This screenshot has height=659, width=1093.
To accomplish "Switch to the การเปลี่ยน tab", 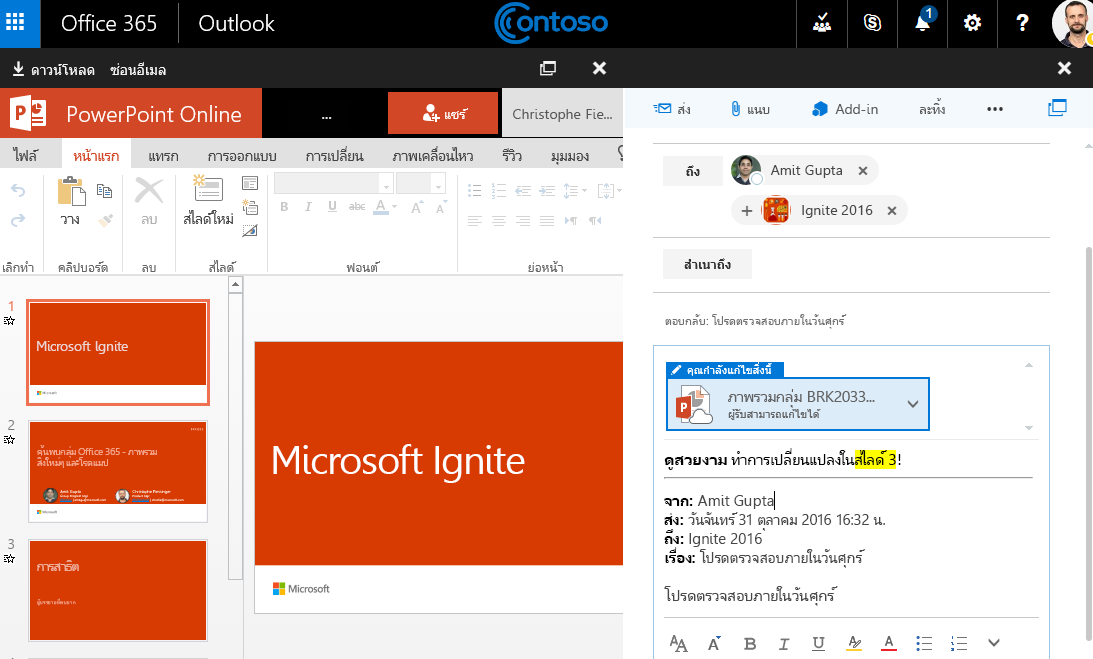I will pyautogui.click(x=335, y=156).
